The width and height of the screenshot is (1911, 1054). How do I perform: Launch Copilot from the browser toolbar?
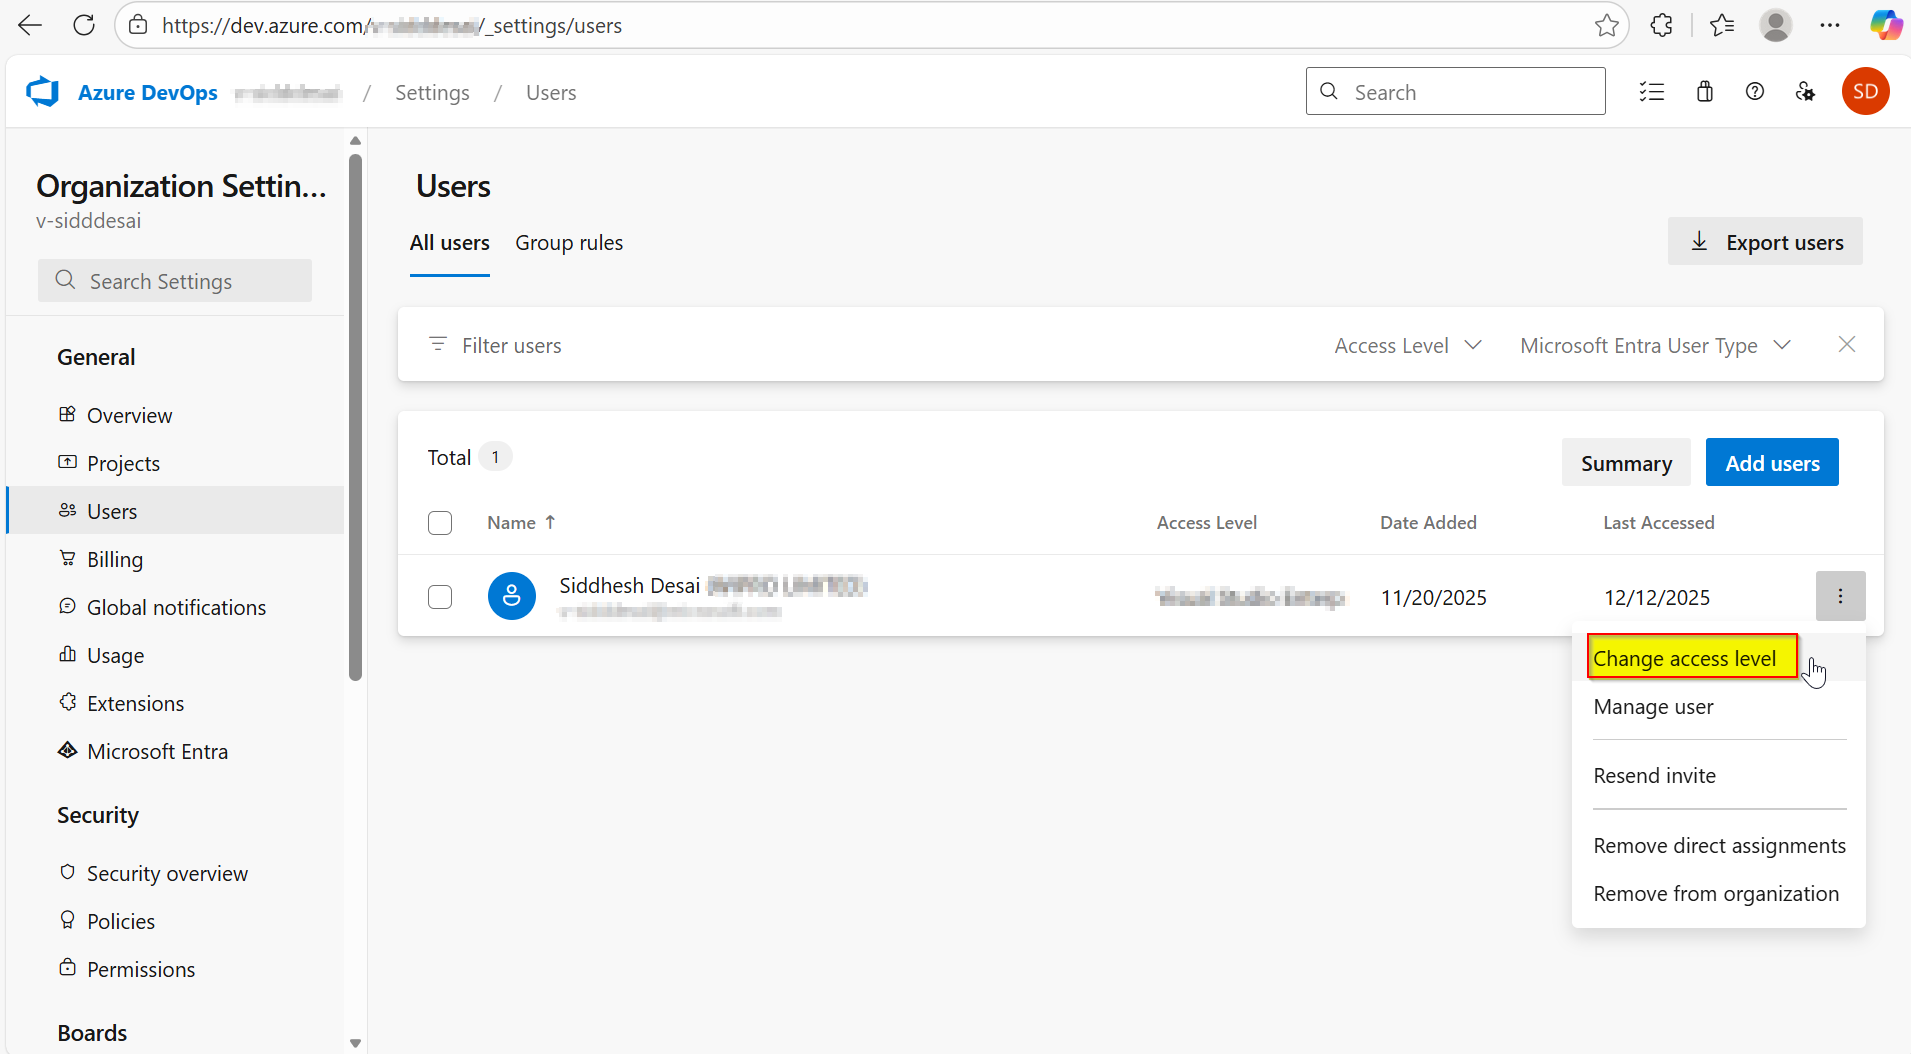pos(1886,25)
